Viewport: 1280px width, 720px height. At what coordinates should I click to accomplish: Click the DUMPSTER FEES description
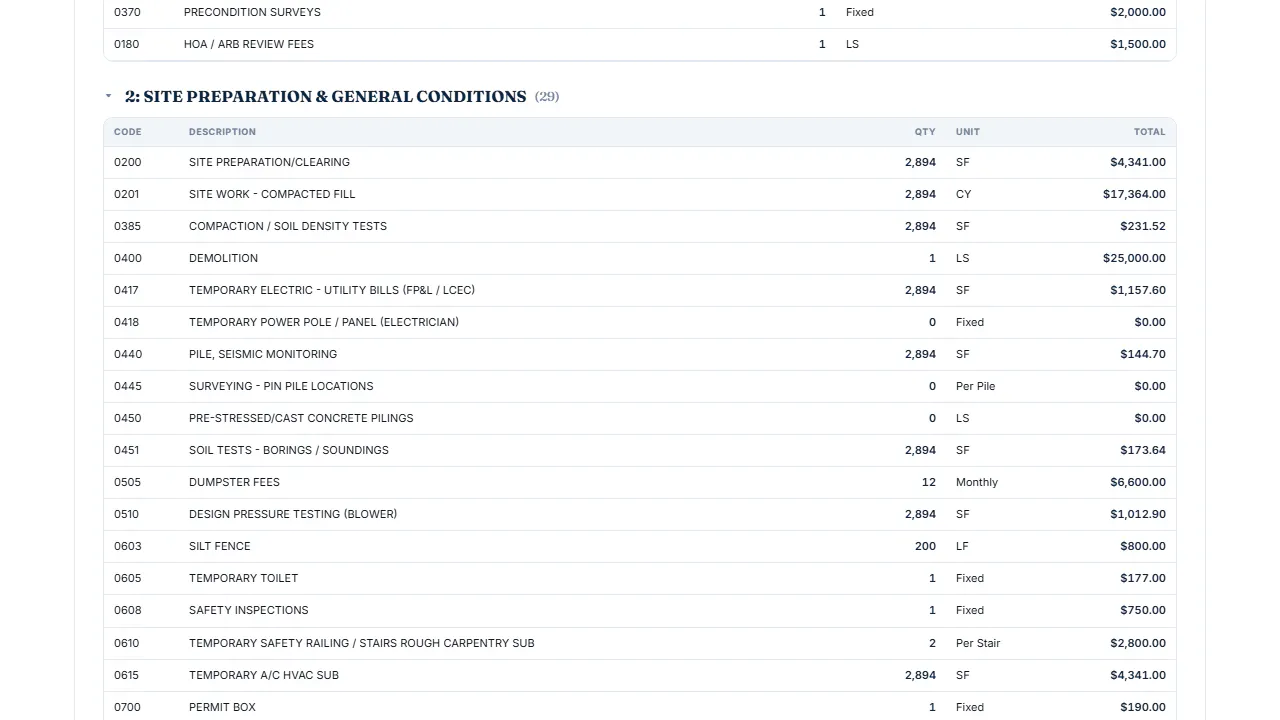coord(234,482)
